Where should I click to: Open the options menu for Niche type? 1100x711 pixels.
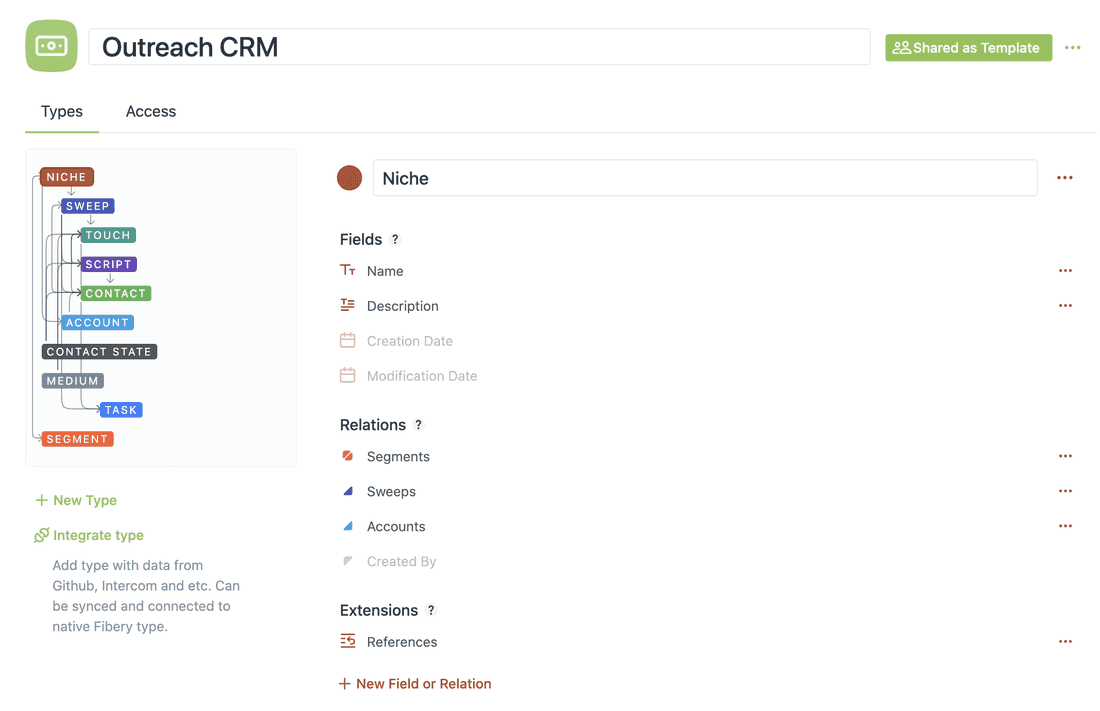[x=1065, y=178]
